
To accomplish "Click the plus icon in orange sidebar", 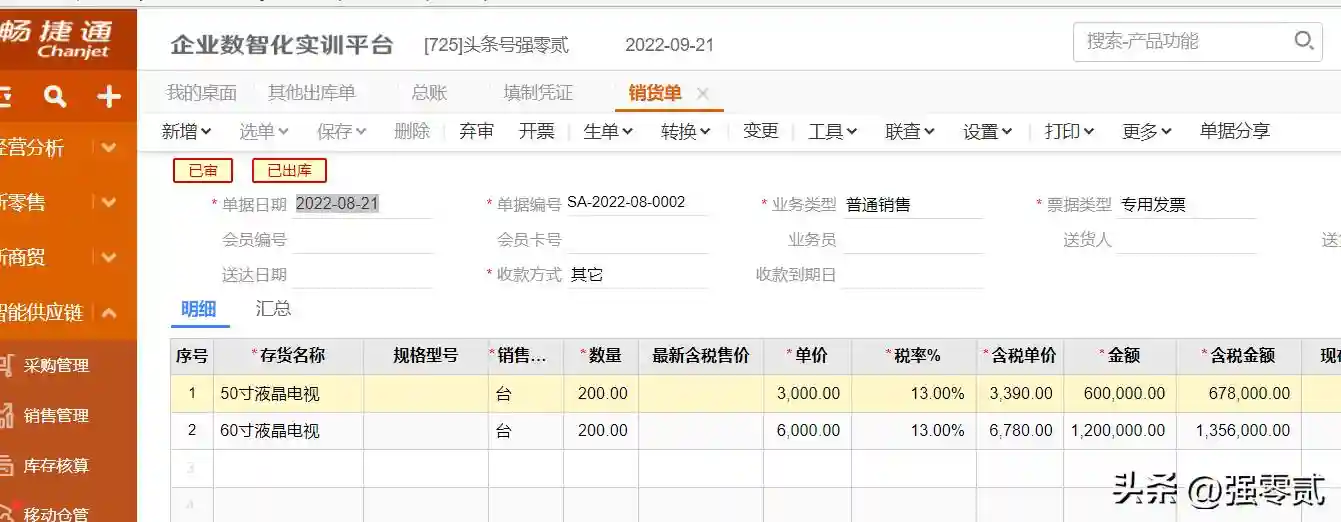I will pyautogui.click(x=108, y=96).
